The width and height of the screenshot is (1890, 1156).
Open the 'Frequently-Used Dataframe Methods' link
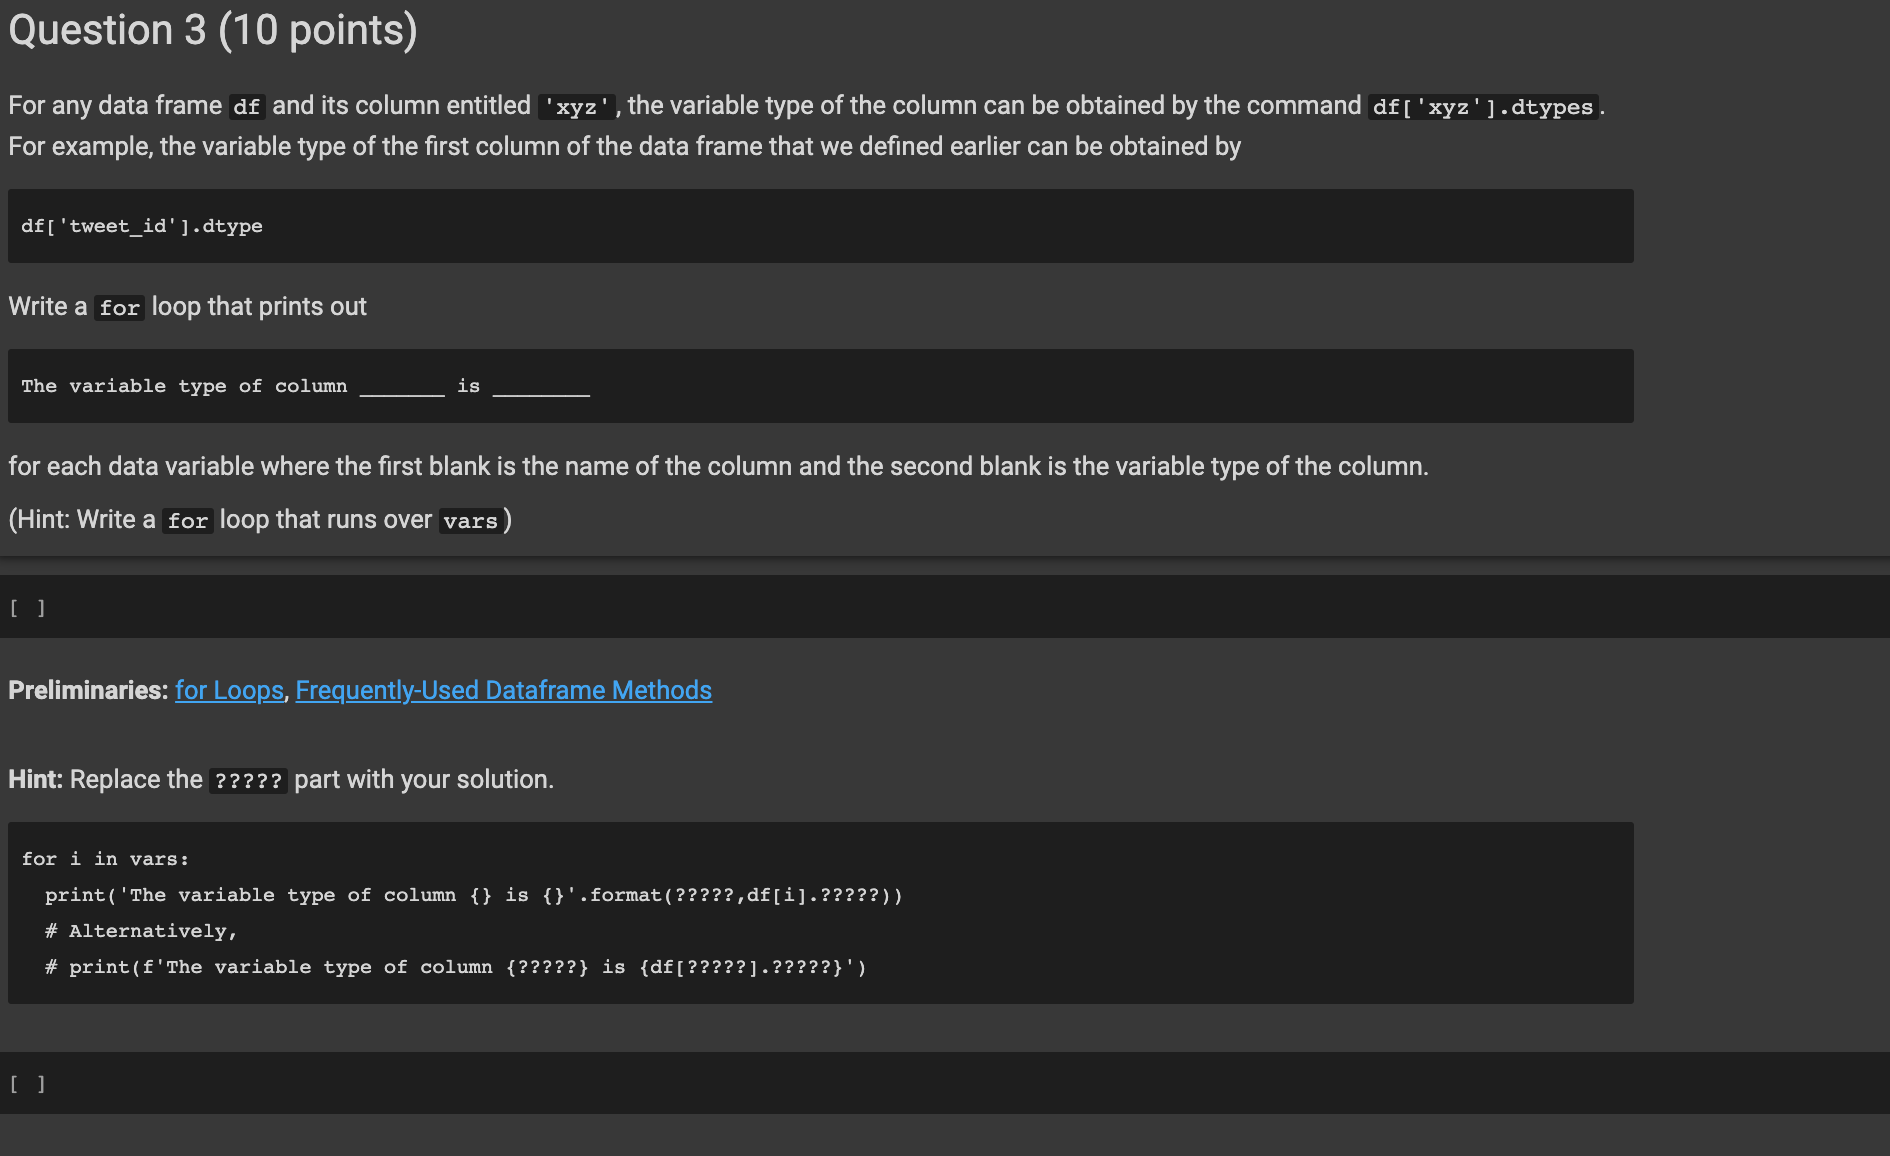pos(503,690)
